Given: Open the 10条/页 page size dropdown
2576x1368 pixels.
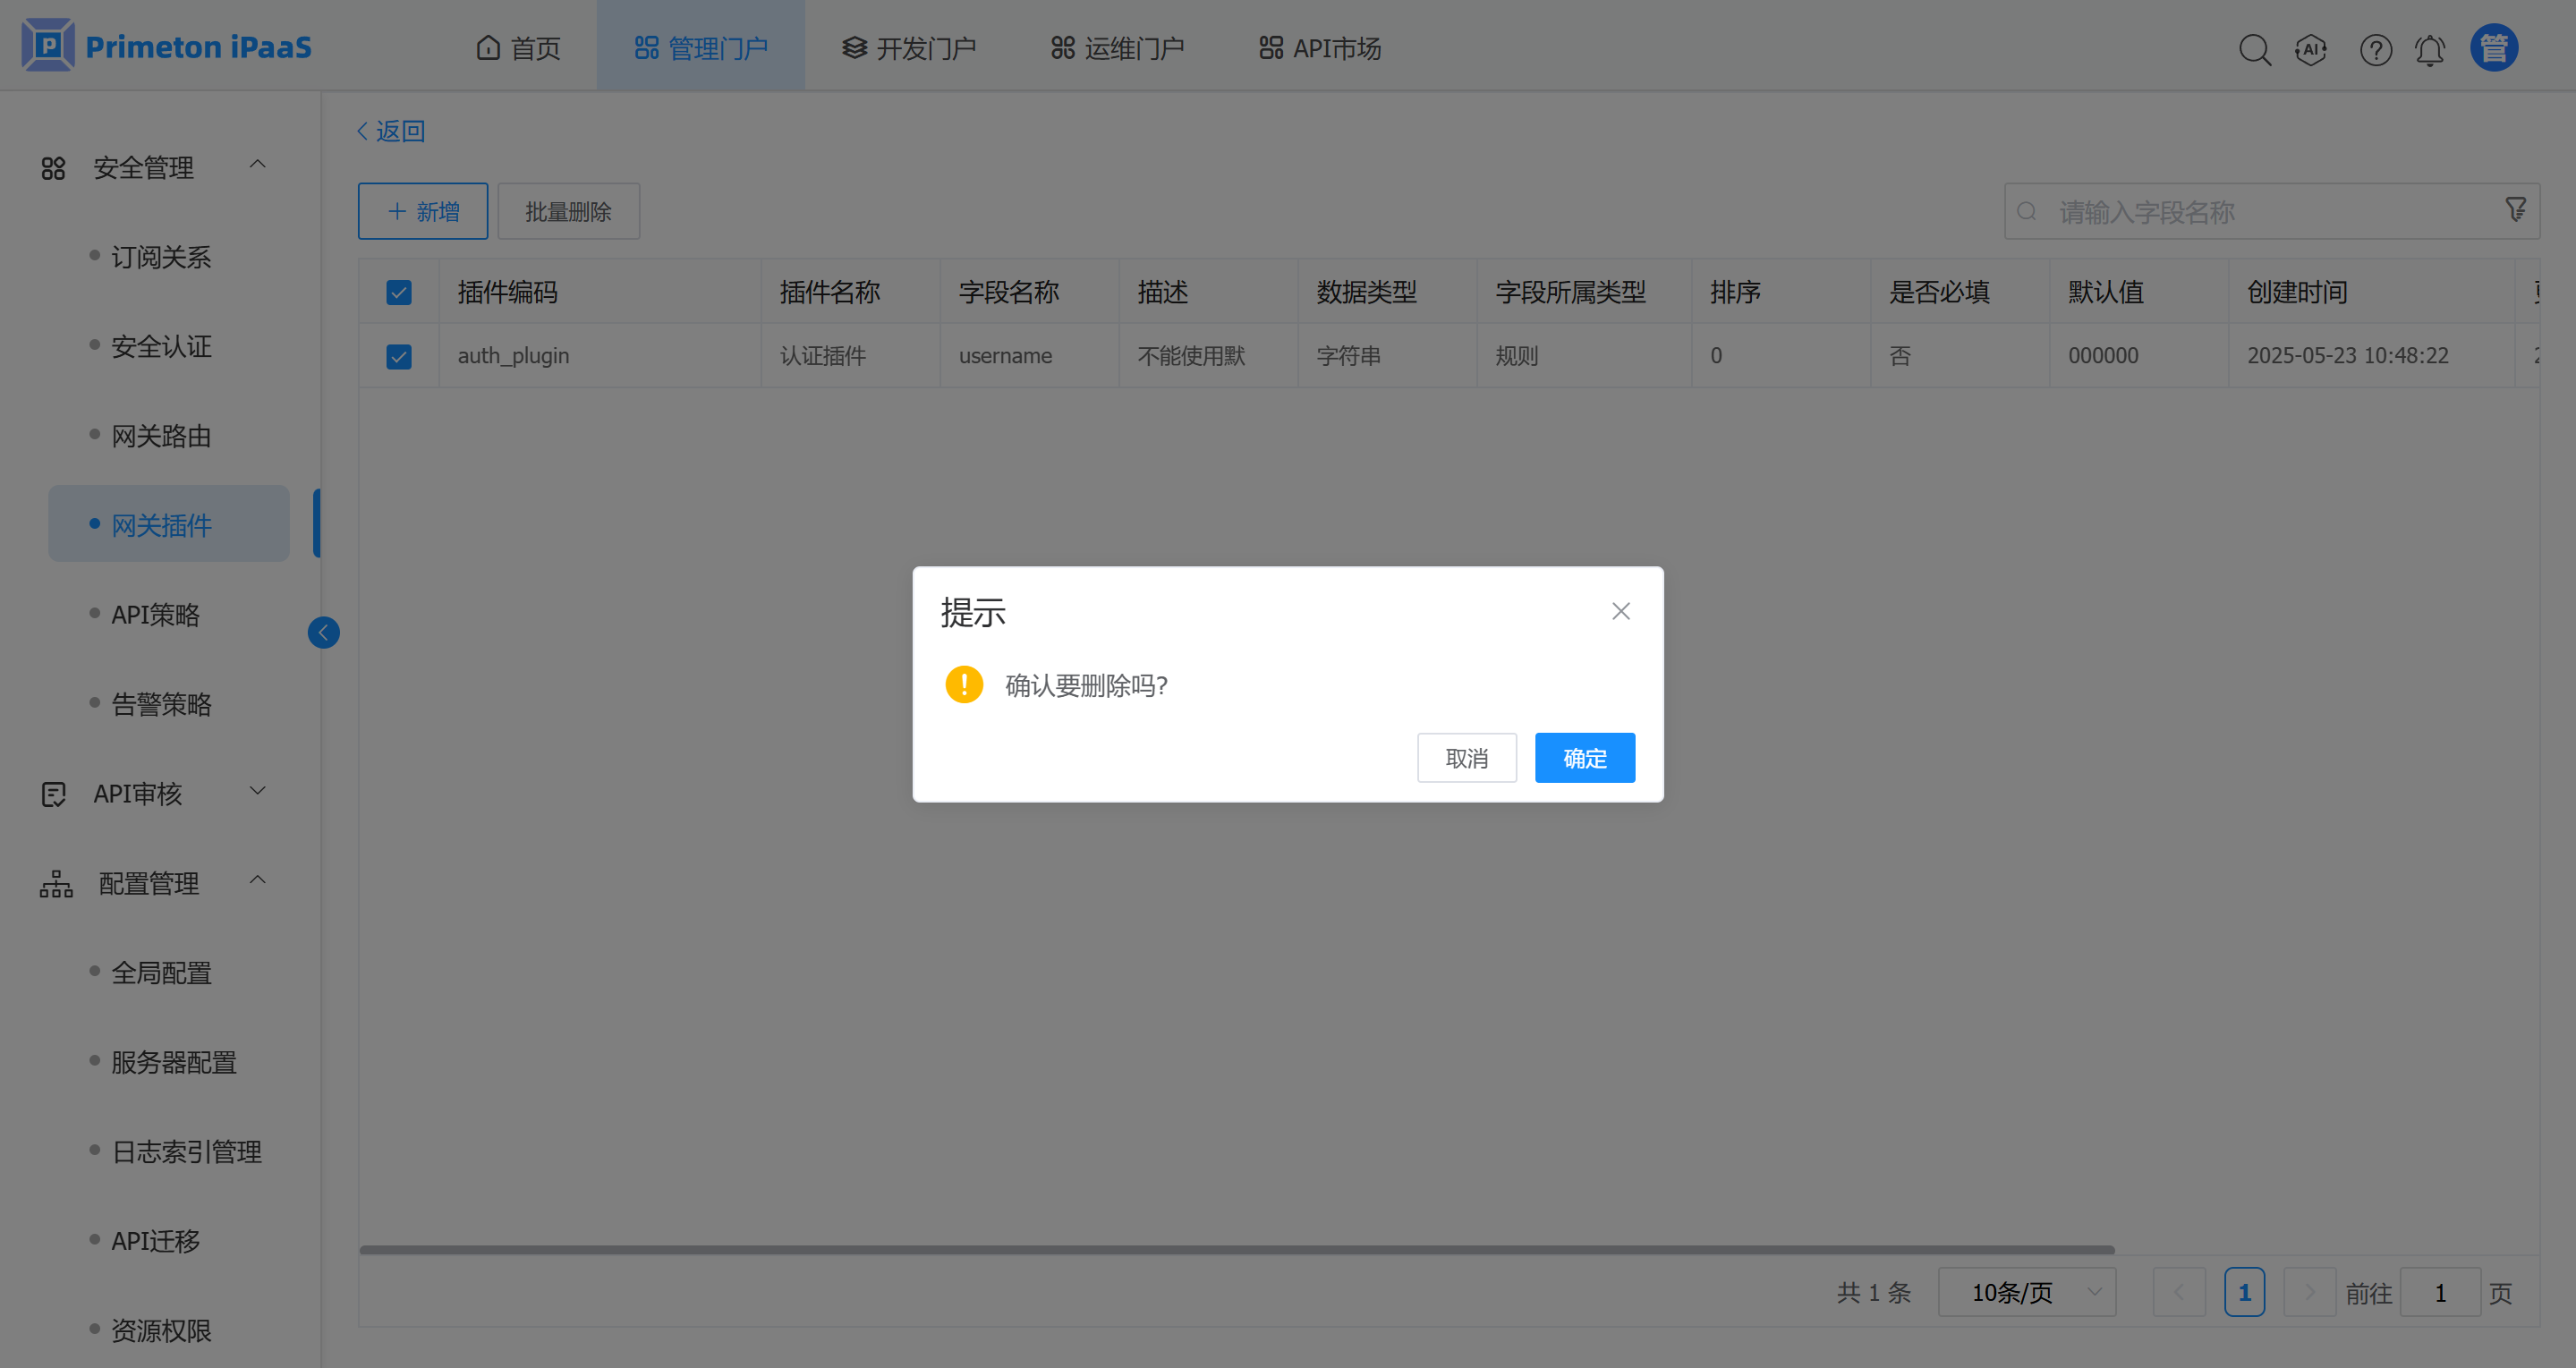Looking at the screenshot, I should [2026, 1292].
